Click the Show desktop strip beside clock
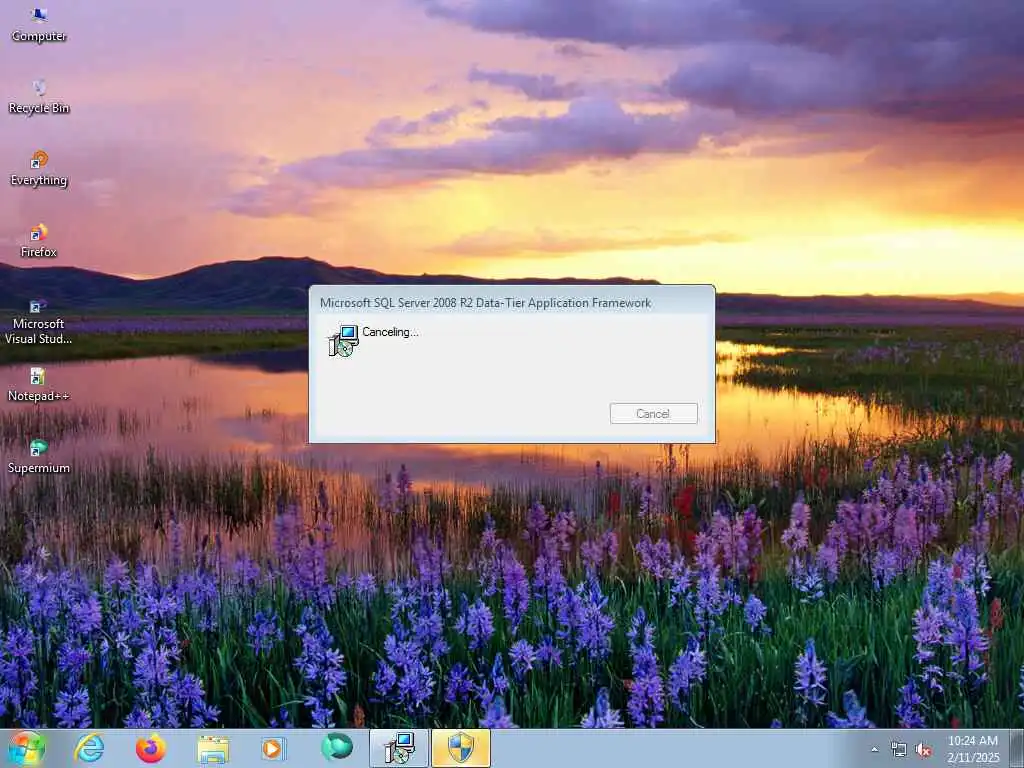1024x768 pixels. tap(1017, 748)
